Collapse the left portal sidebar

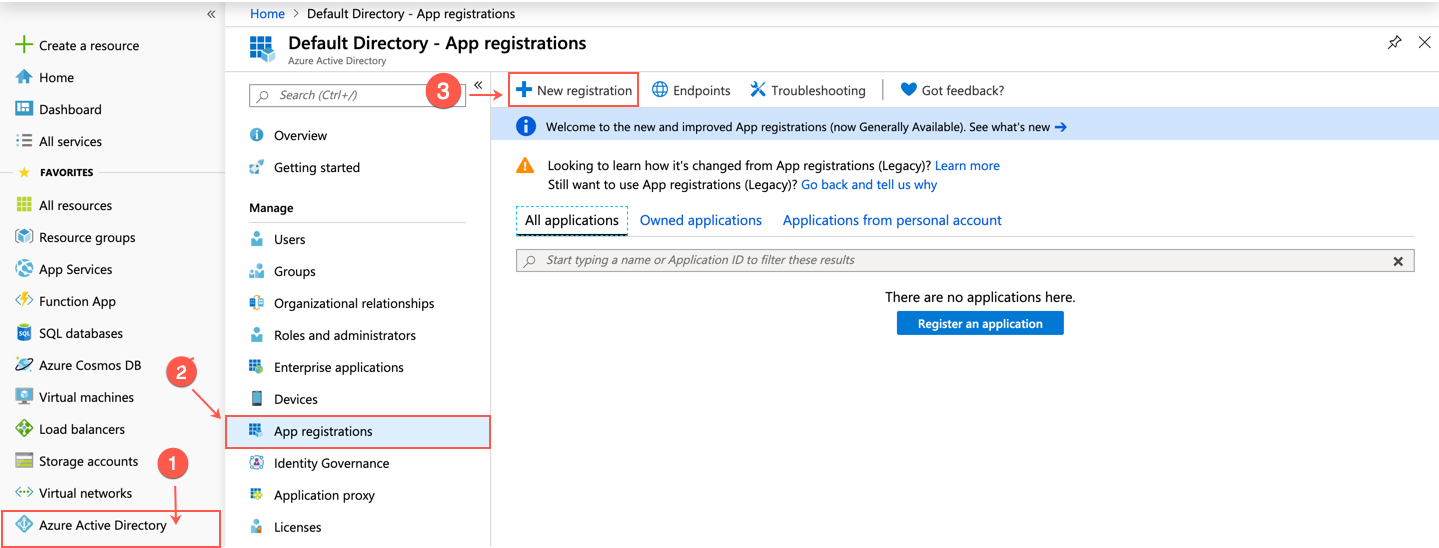(211, 14)
